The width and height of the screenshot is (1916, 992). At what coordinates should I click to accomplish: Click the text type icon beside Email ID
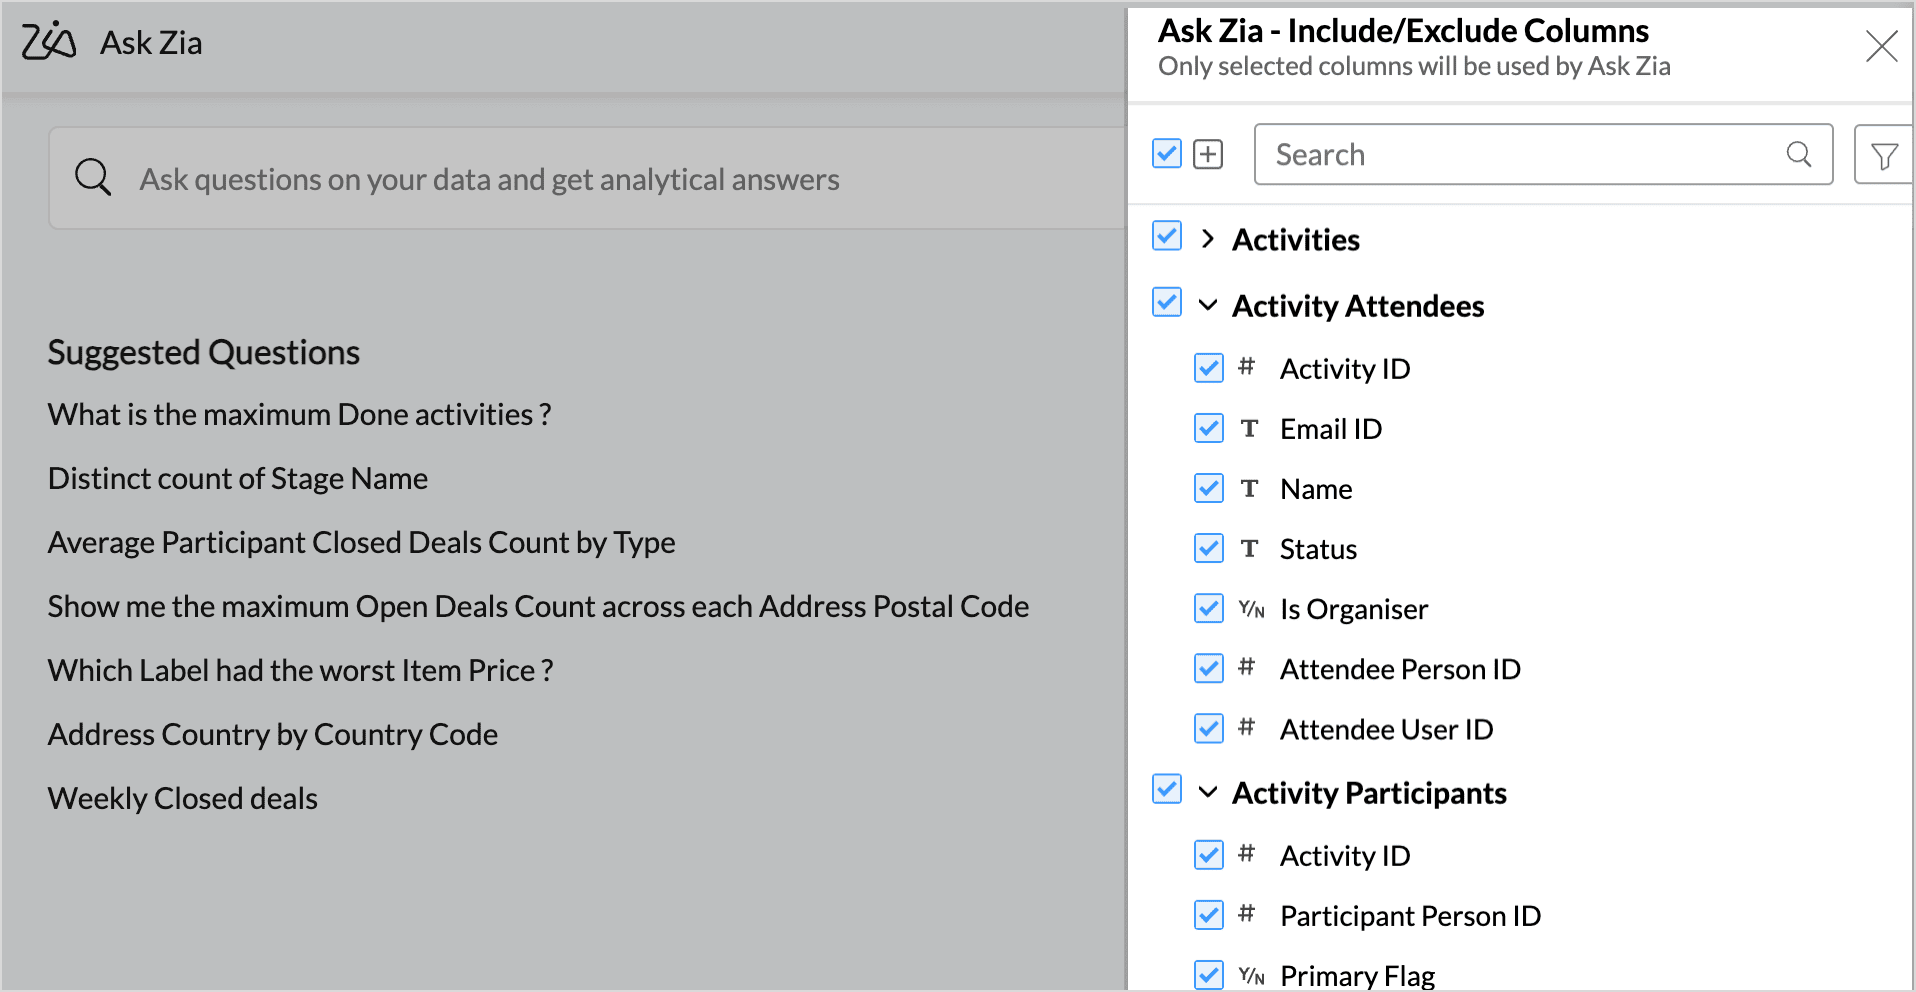1249,428
